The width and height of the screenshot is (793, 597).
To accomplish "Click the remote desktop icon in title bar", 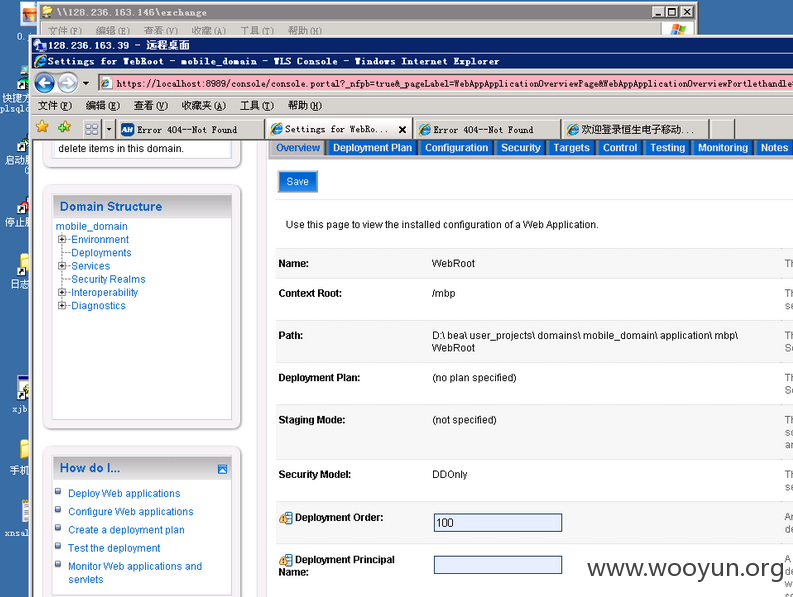I will (40, 46).
